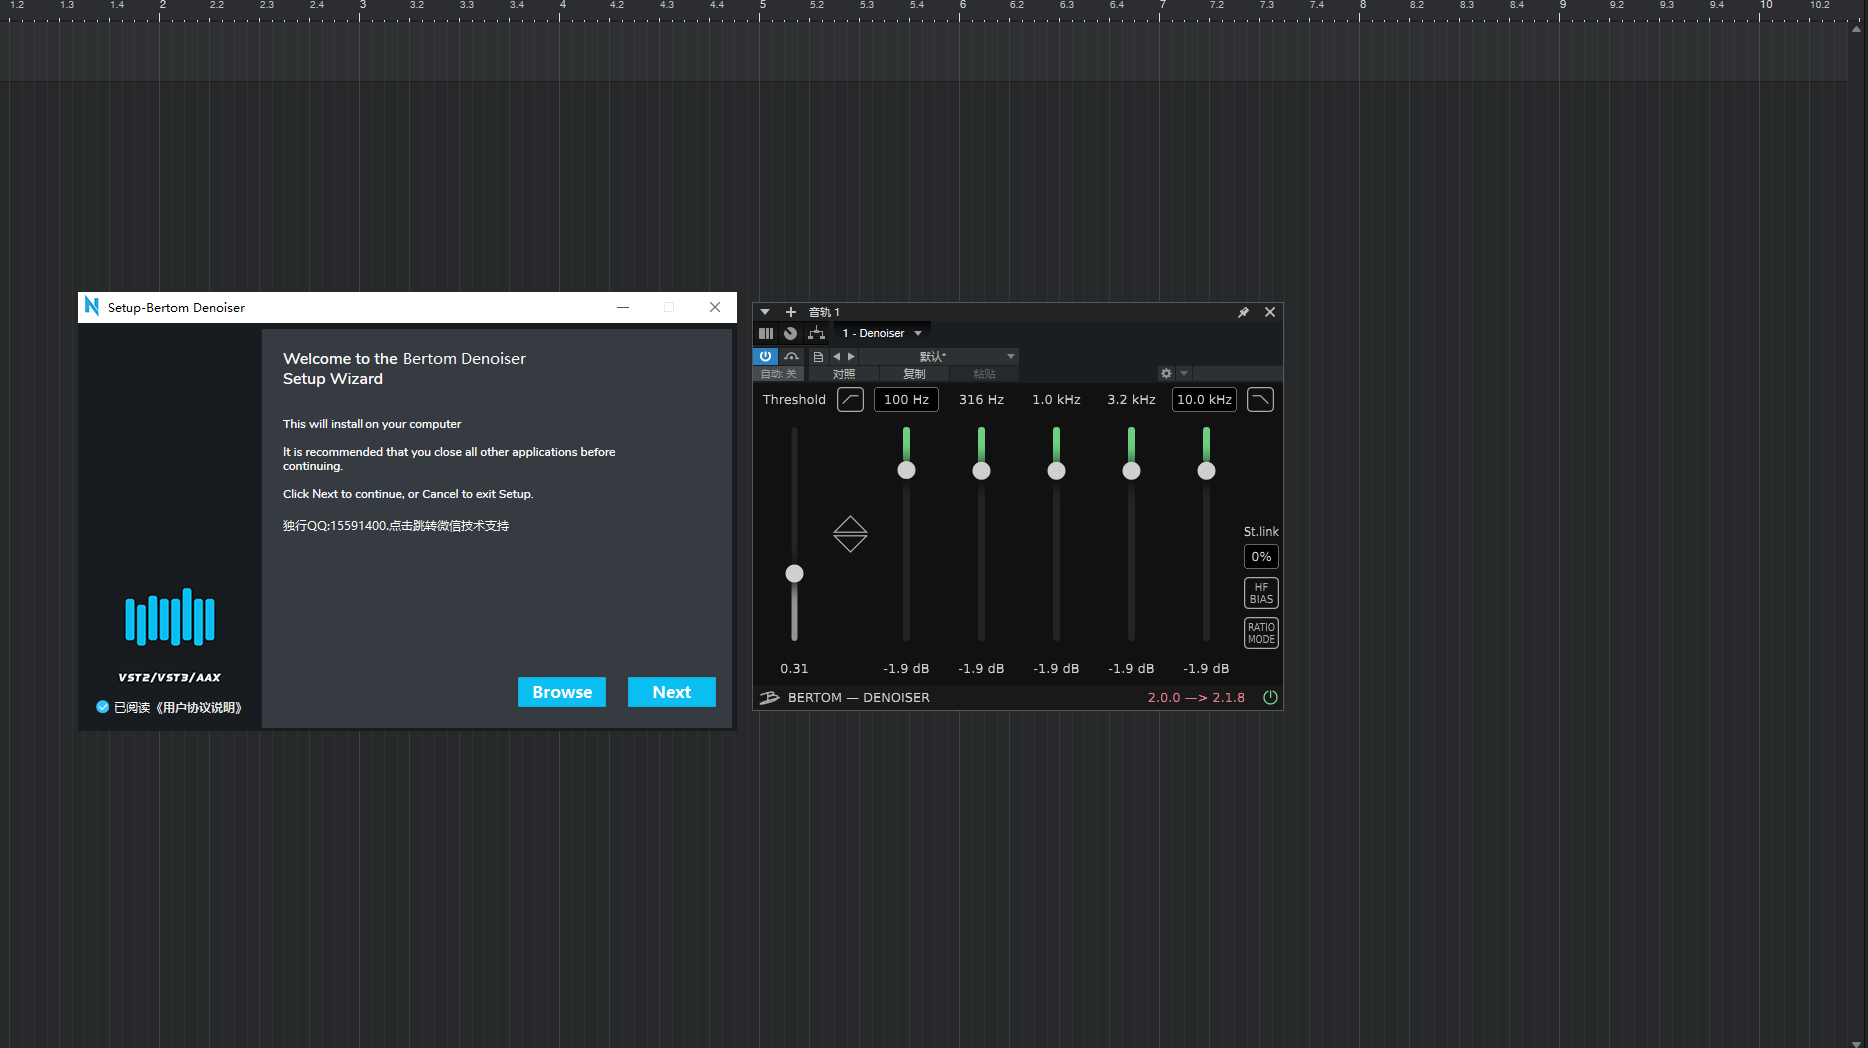Toggle the blue plugin power button

(x=765, y=356)
